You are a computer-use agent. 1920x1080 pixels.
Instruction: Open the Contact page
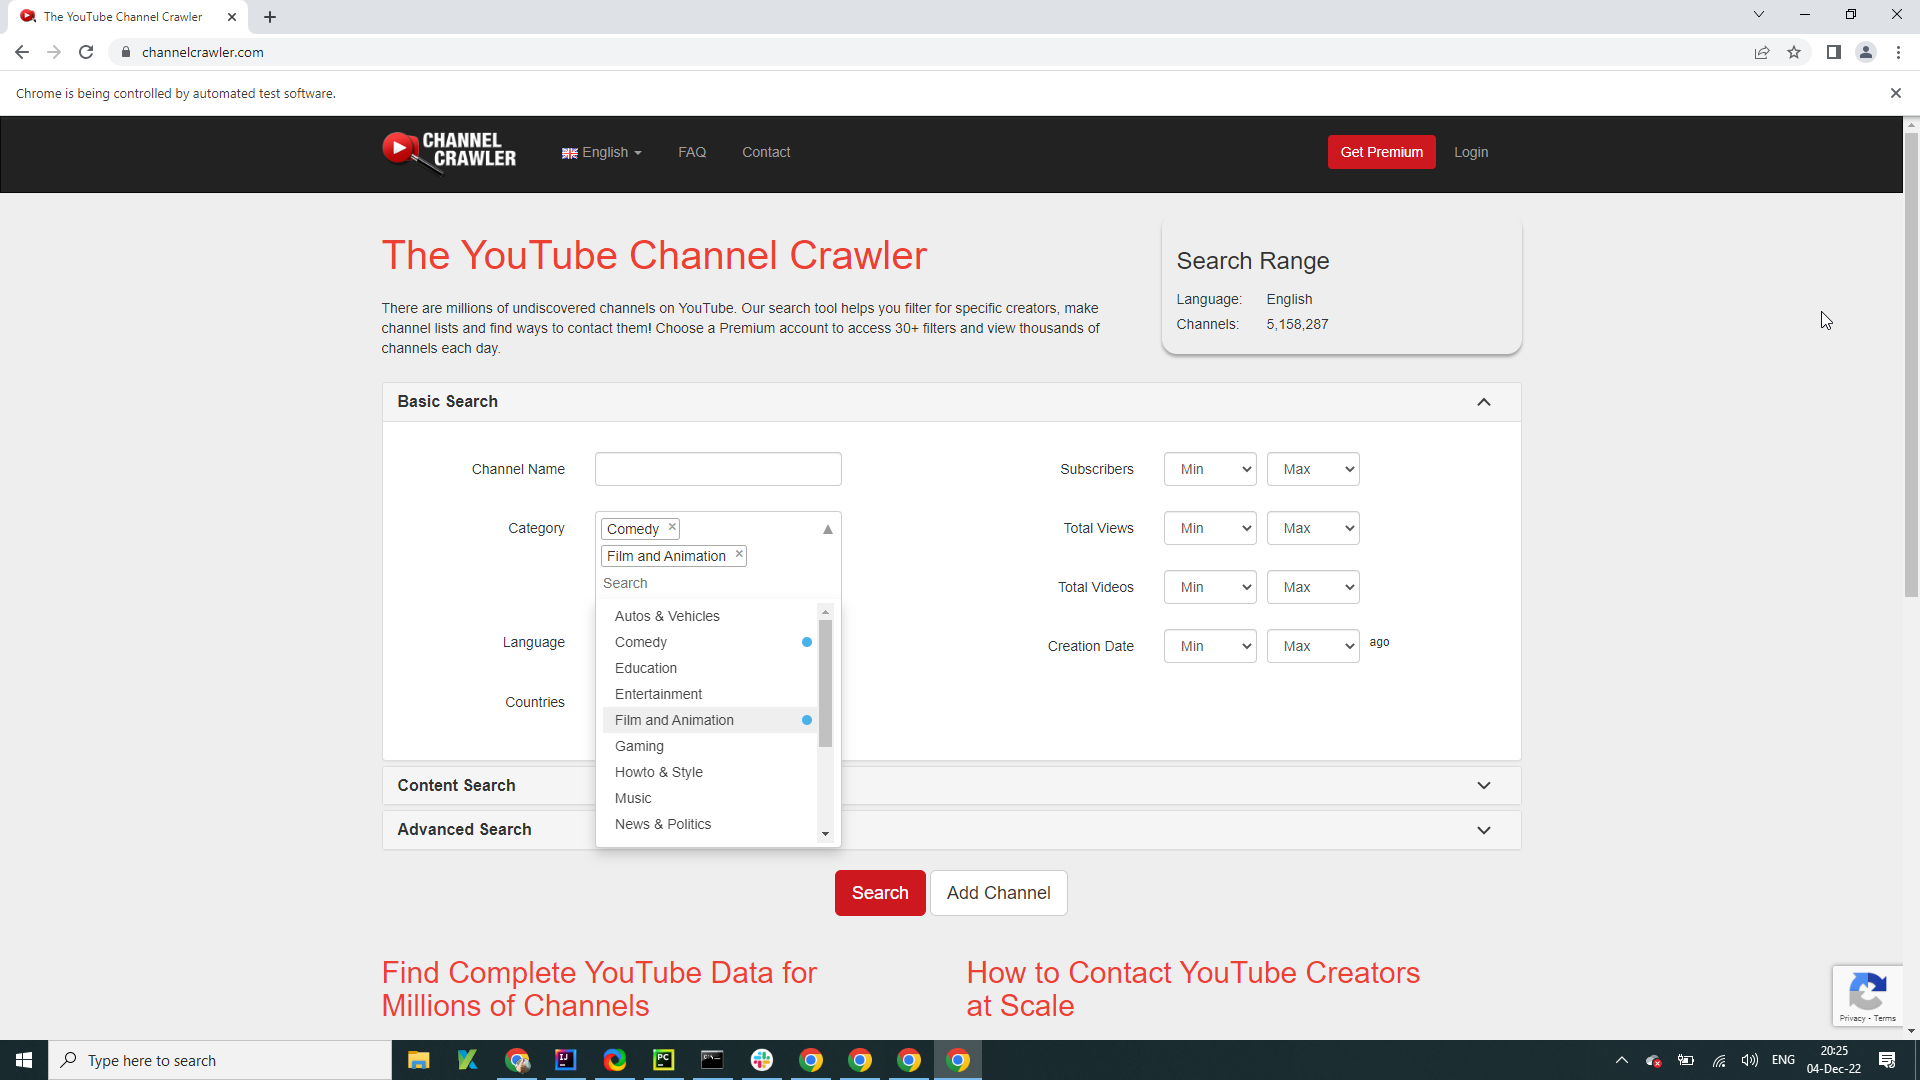point(766,152)
